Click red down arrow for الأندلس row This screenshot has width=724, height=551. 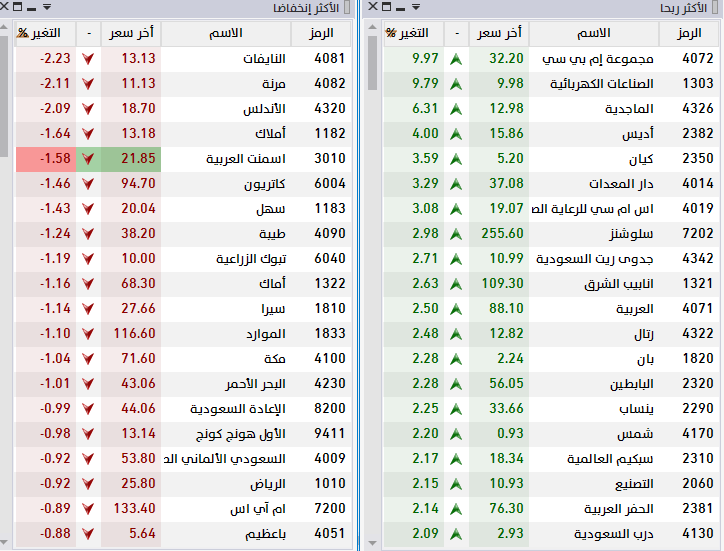pos(88,109)
